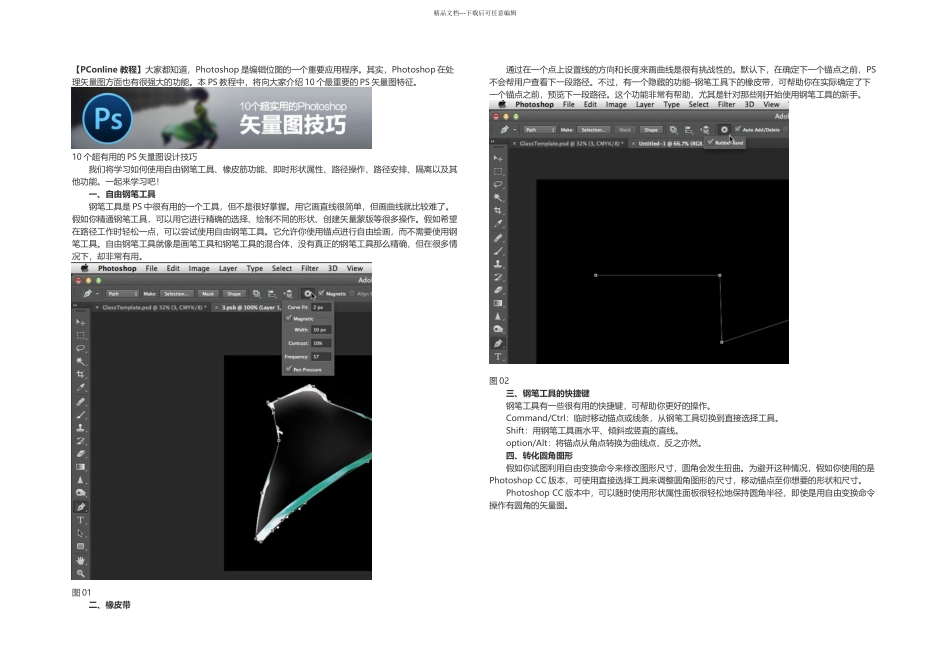Open the Image menu in the Untitled-1 window
This screenshot has height=672, width=950.
point(616,104)
